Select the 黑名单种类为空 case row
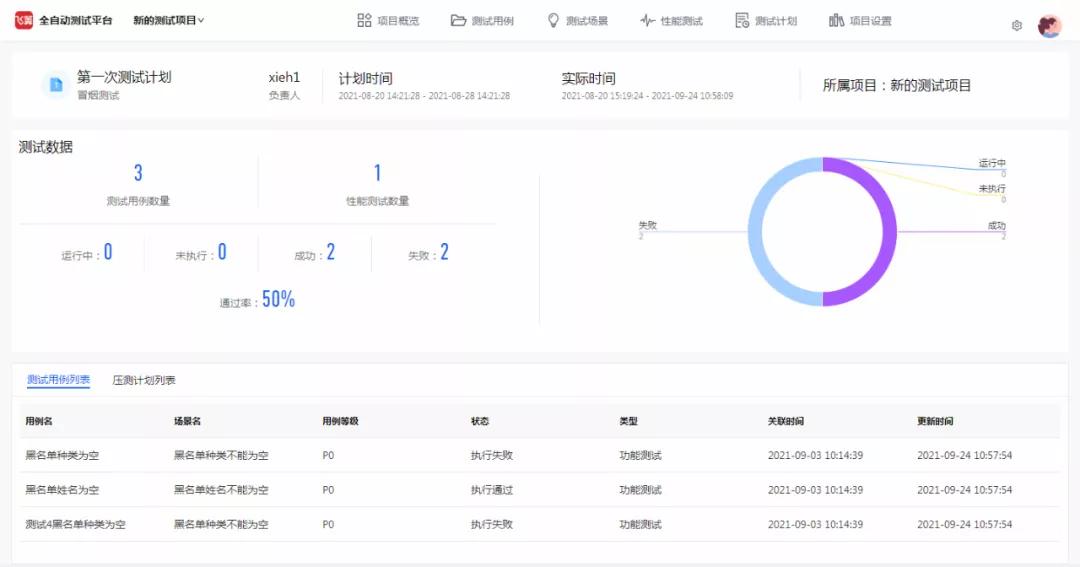 pos(540,455)
